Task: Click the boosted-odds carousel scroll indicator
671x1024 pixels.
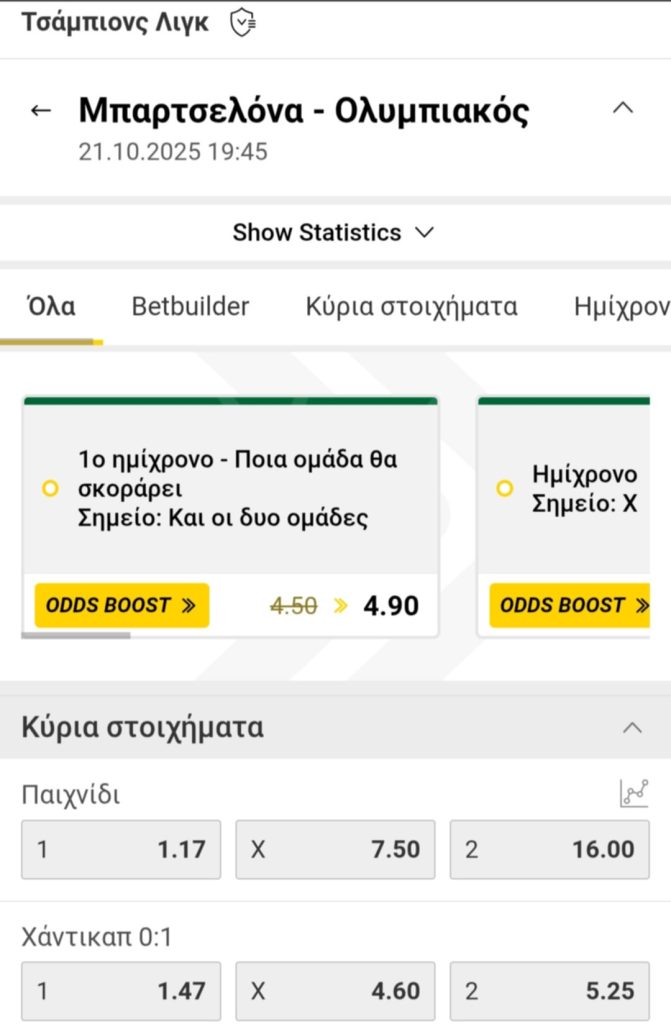Action: click(x=76, y=635)
